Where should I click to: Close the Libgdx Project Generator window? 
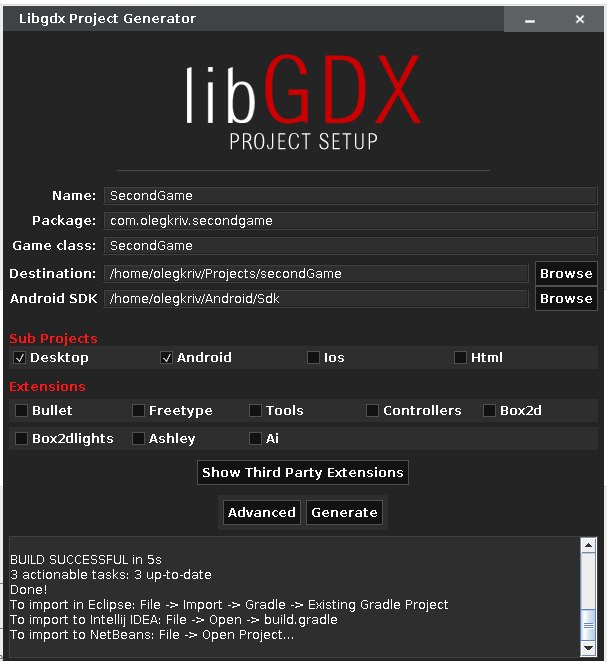(580, 19)
